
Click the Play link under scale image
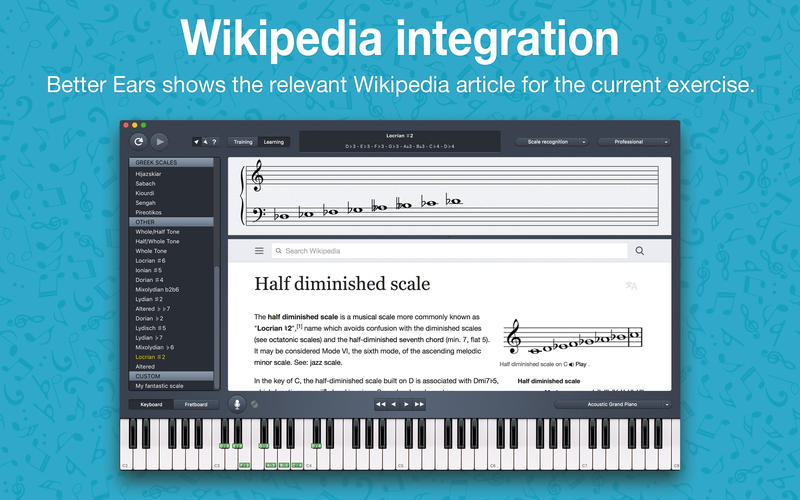pyautogui.click(x=581, y=364)
